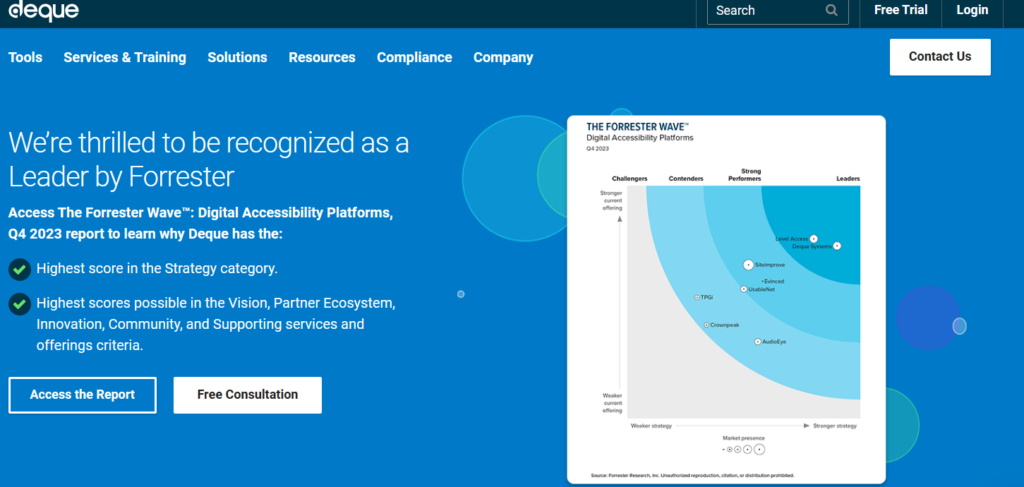Click checkmark icon beside Strategy category line
This screenshot has width=1024, height=487.
pos(20,268)
